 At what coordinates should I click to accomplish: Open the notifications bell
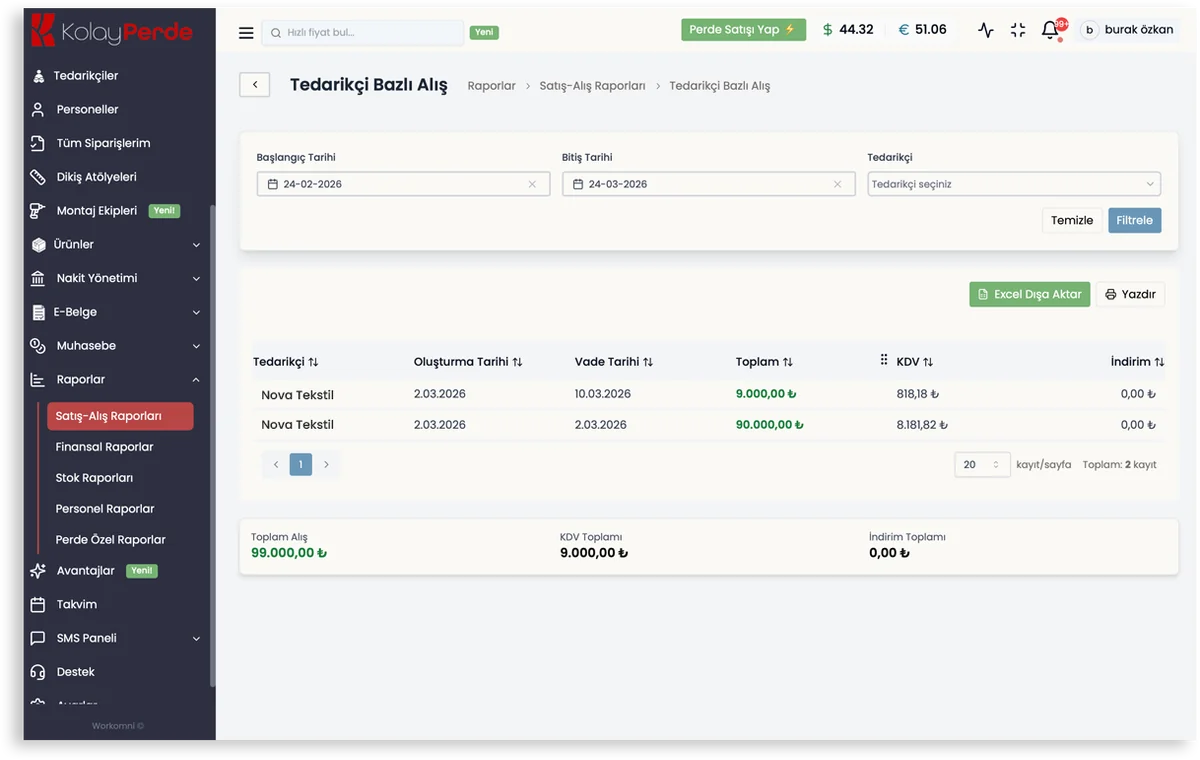click(1050, 30)
